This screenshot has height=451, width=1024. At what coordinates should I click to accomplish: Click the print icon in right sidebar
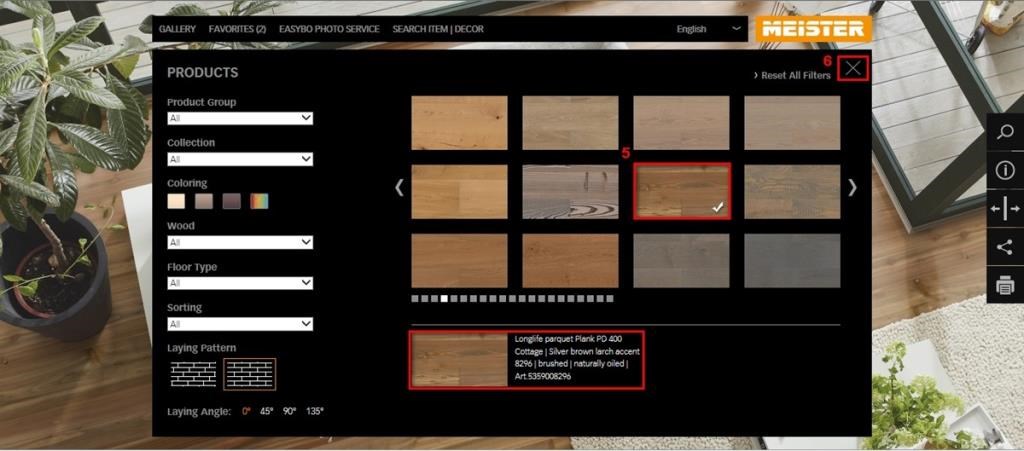click(1005, 286)
